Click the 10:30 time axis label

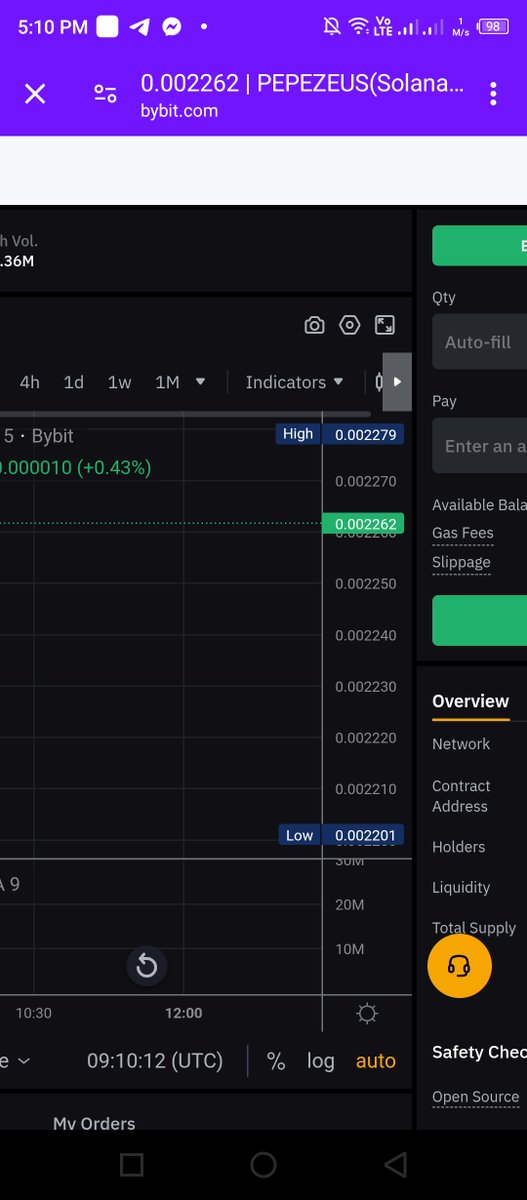33,1013
